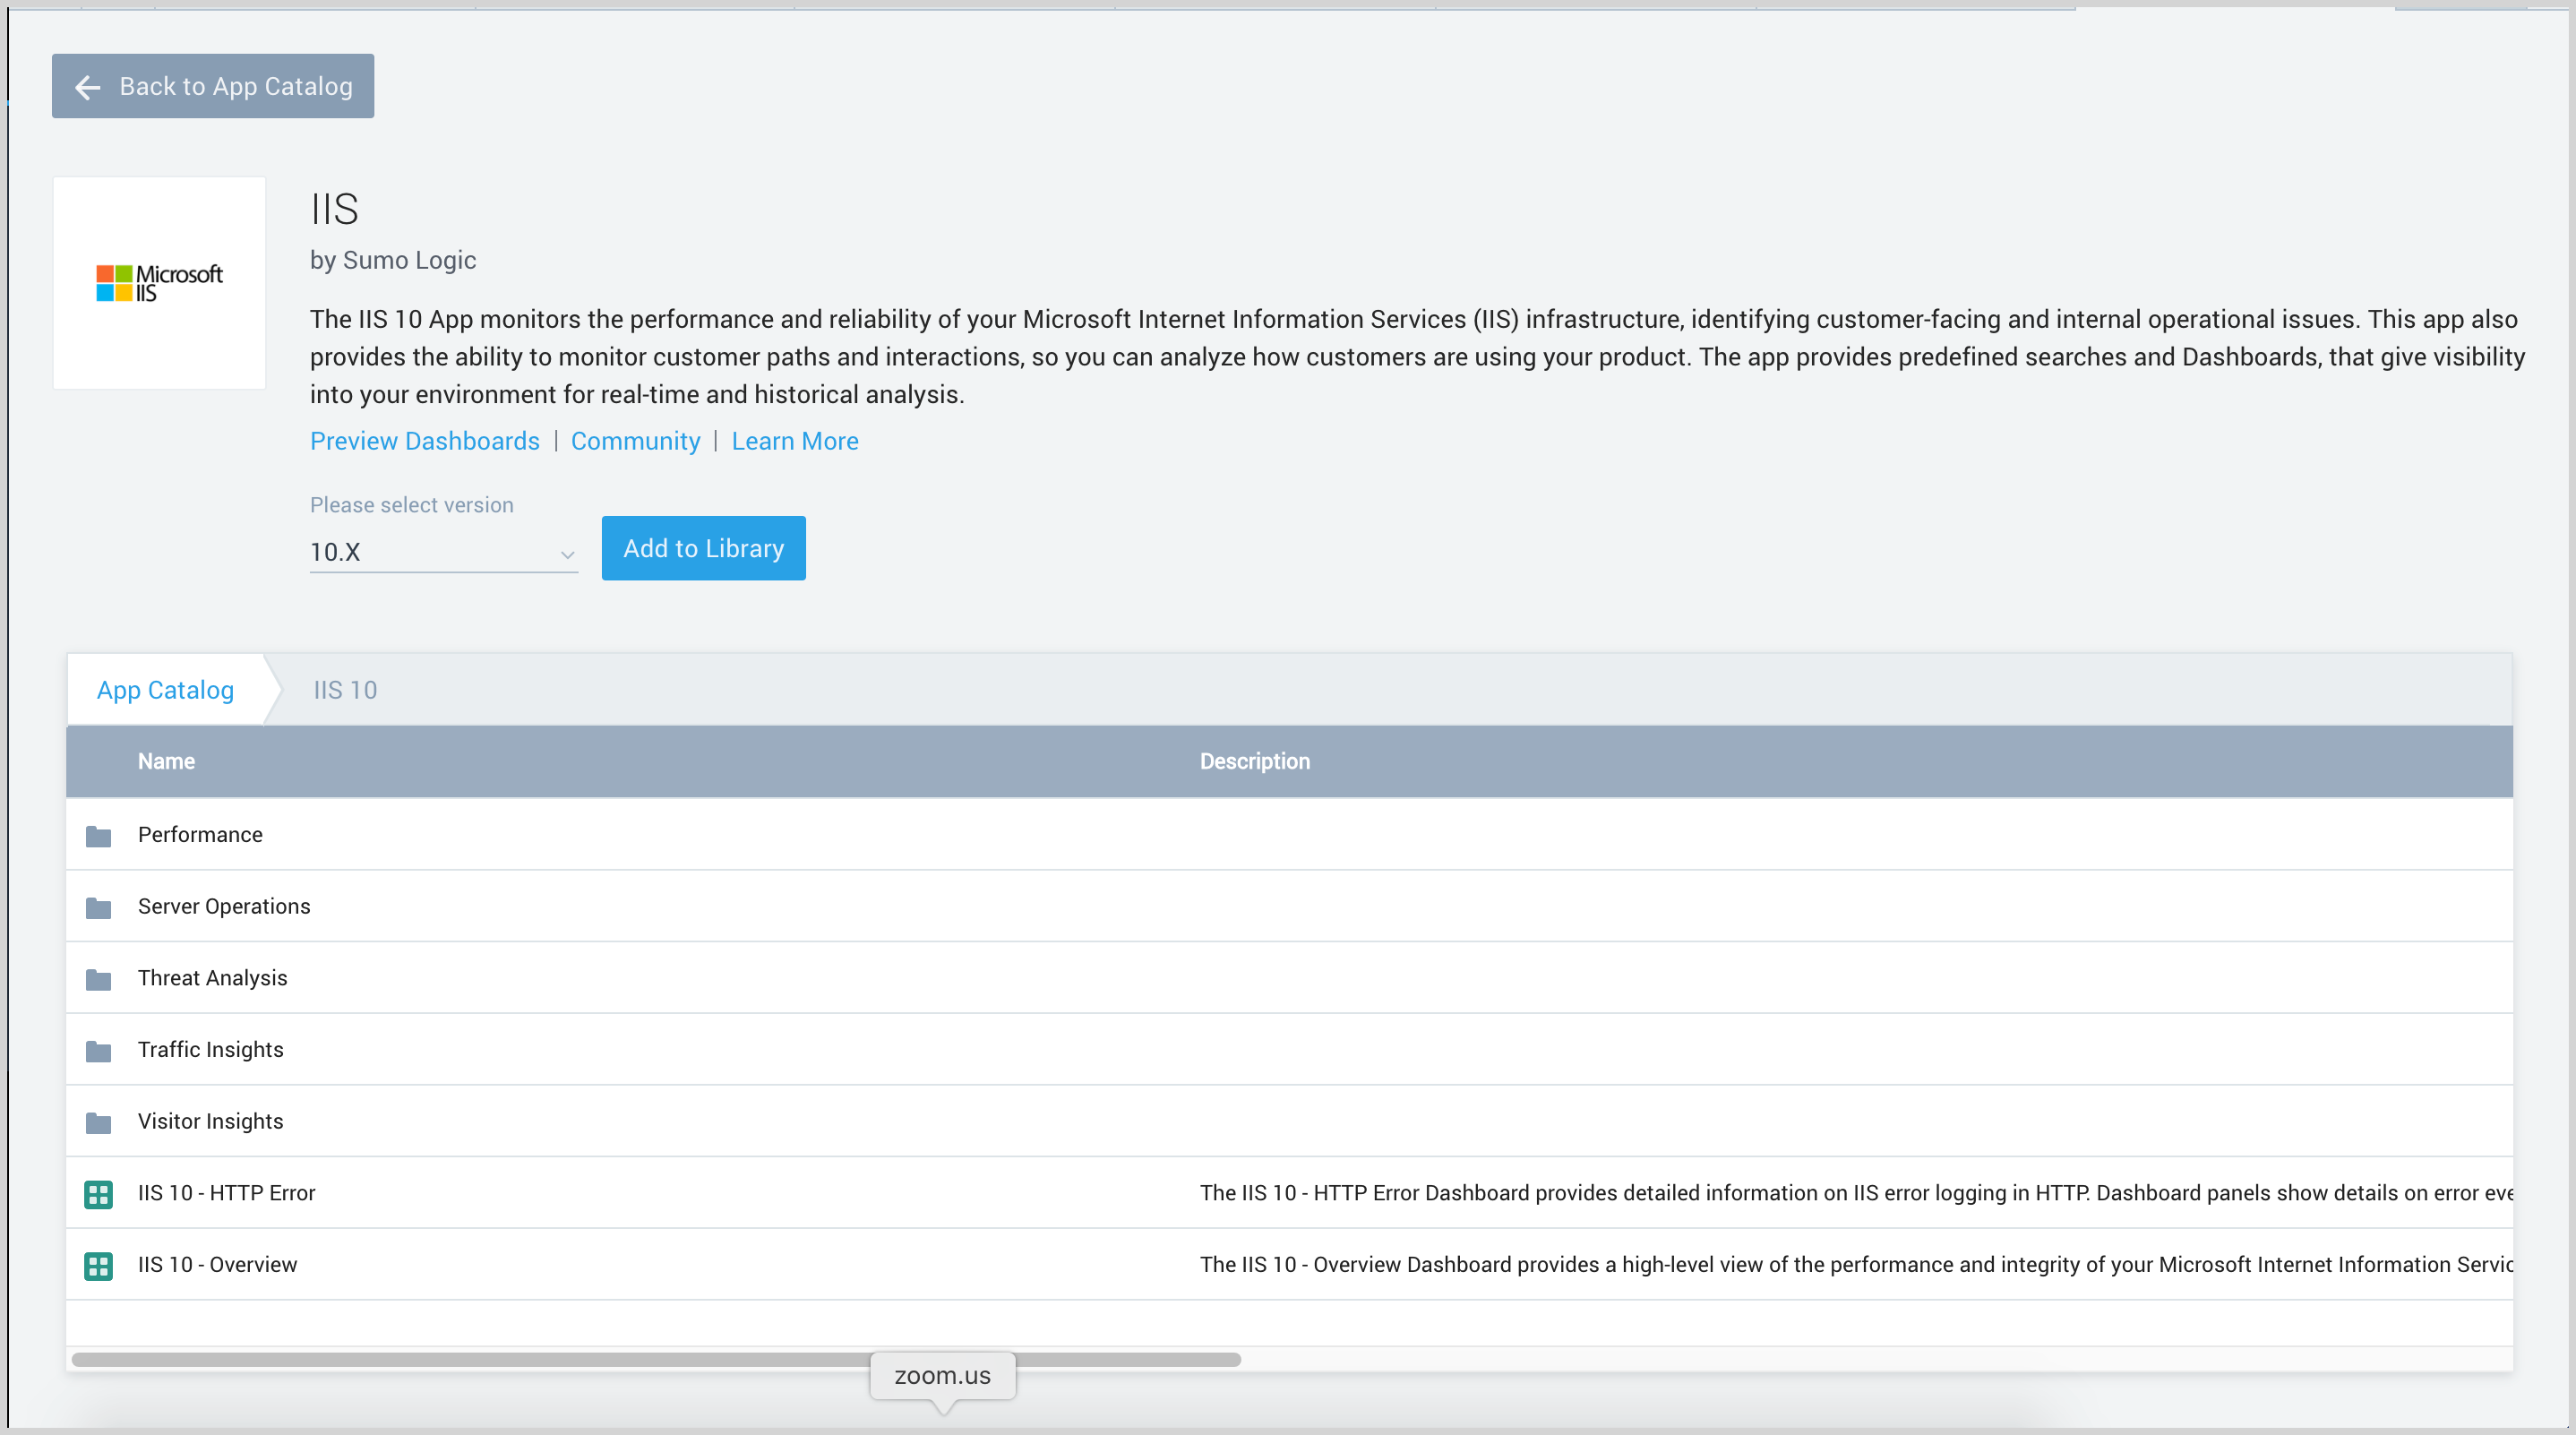
Task: Open the IIS 10 - Overview row
Action: tap(217, 1265)
